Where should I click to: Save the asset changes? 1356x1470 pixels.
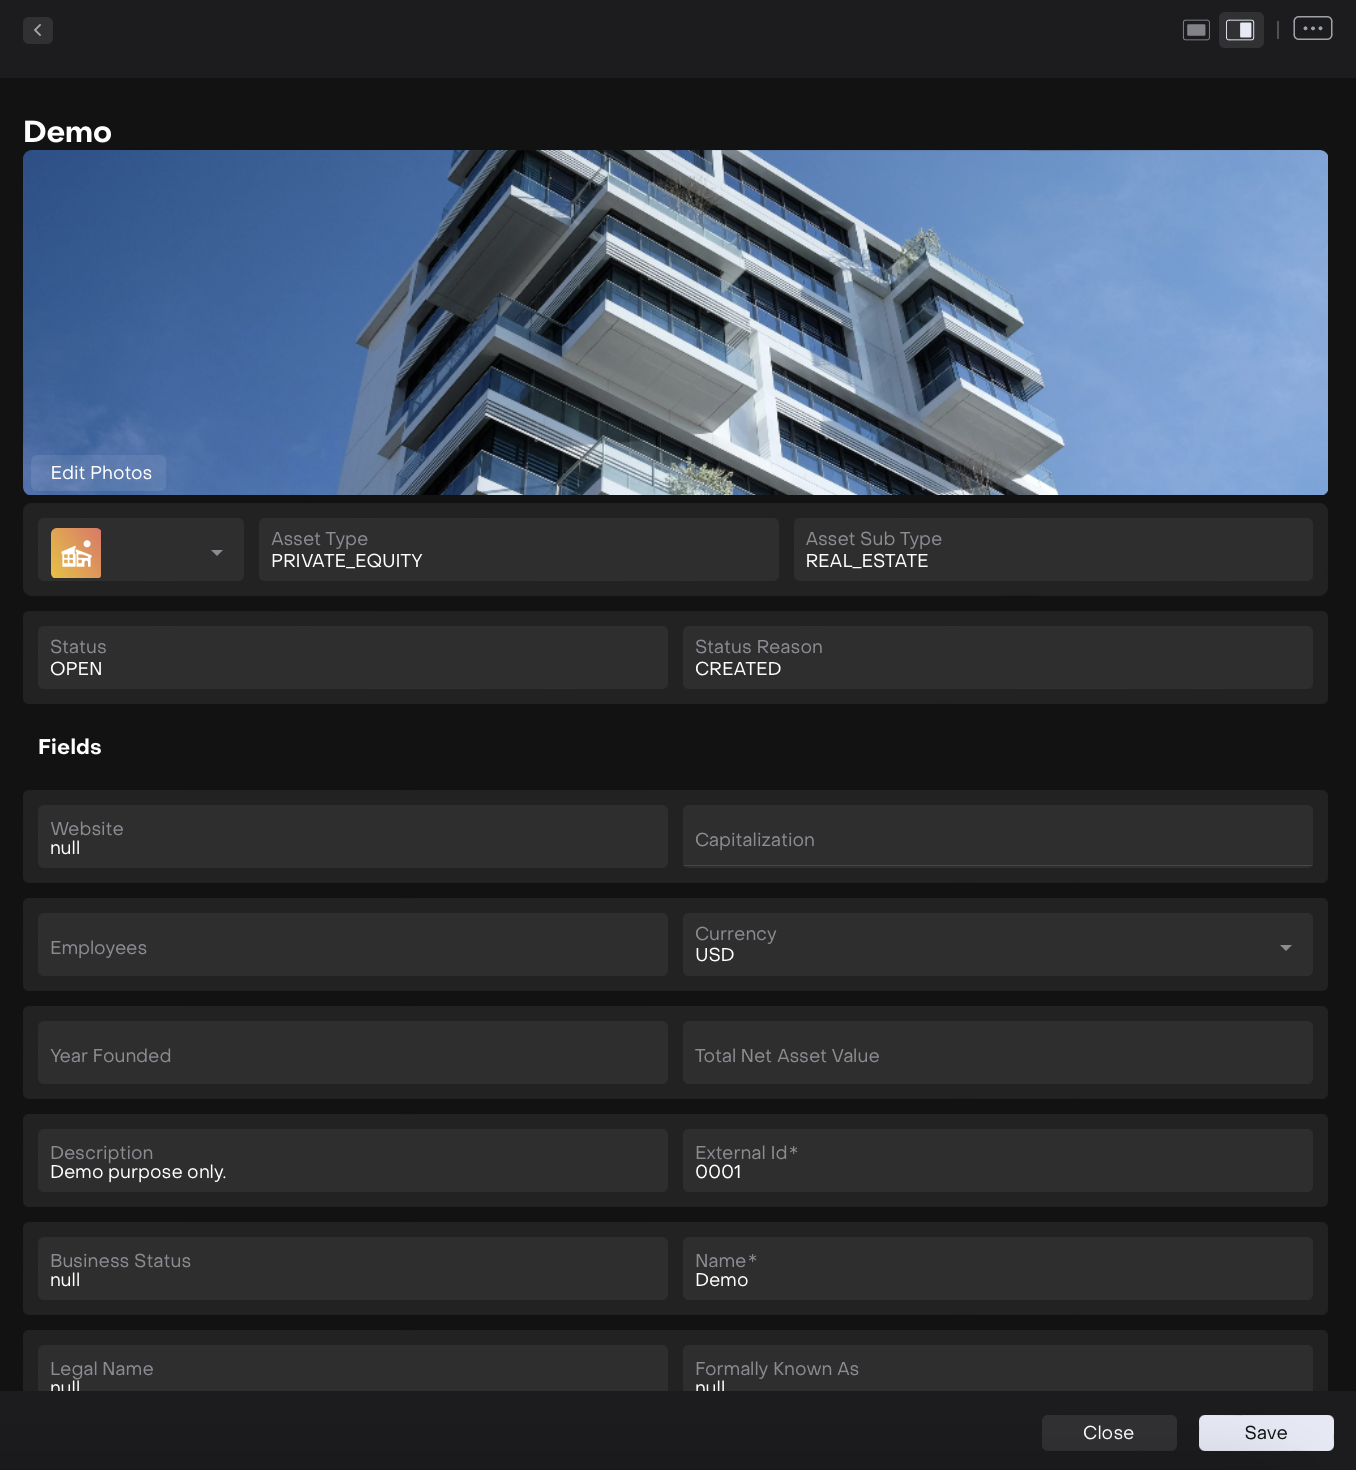1265,1432
